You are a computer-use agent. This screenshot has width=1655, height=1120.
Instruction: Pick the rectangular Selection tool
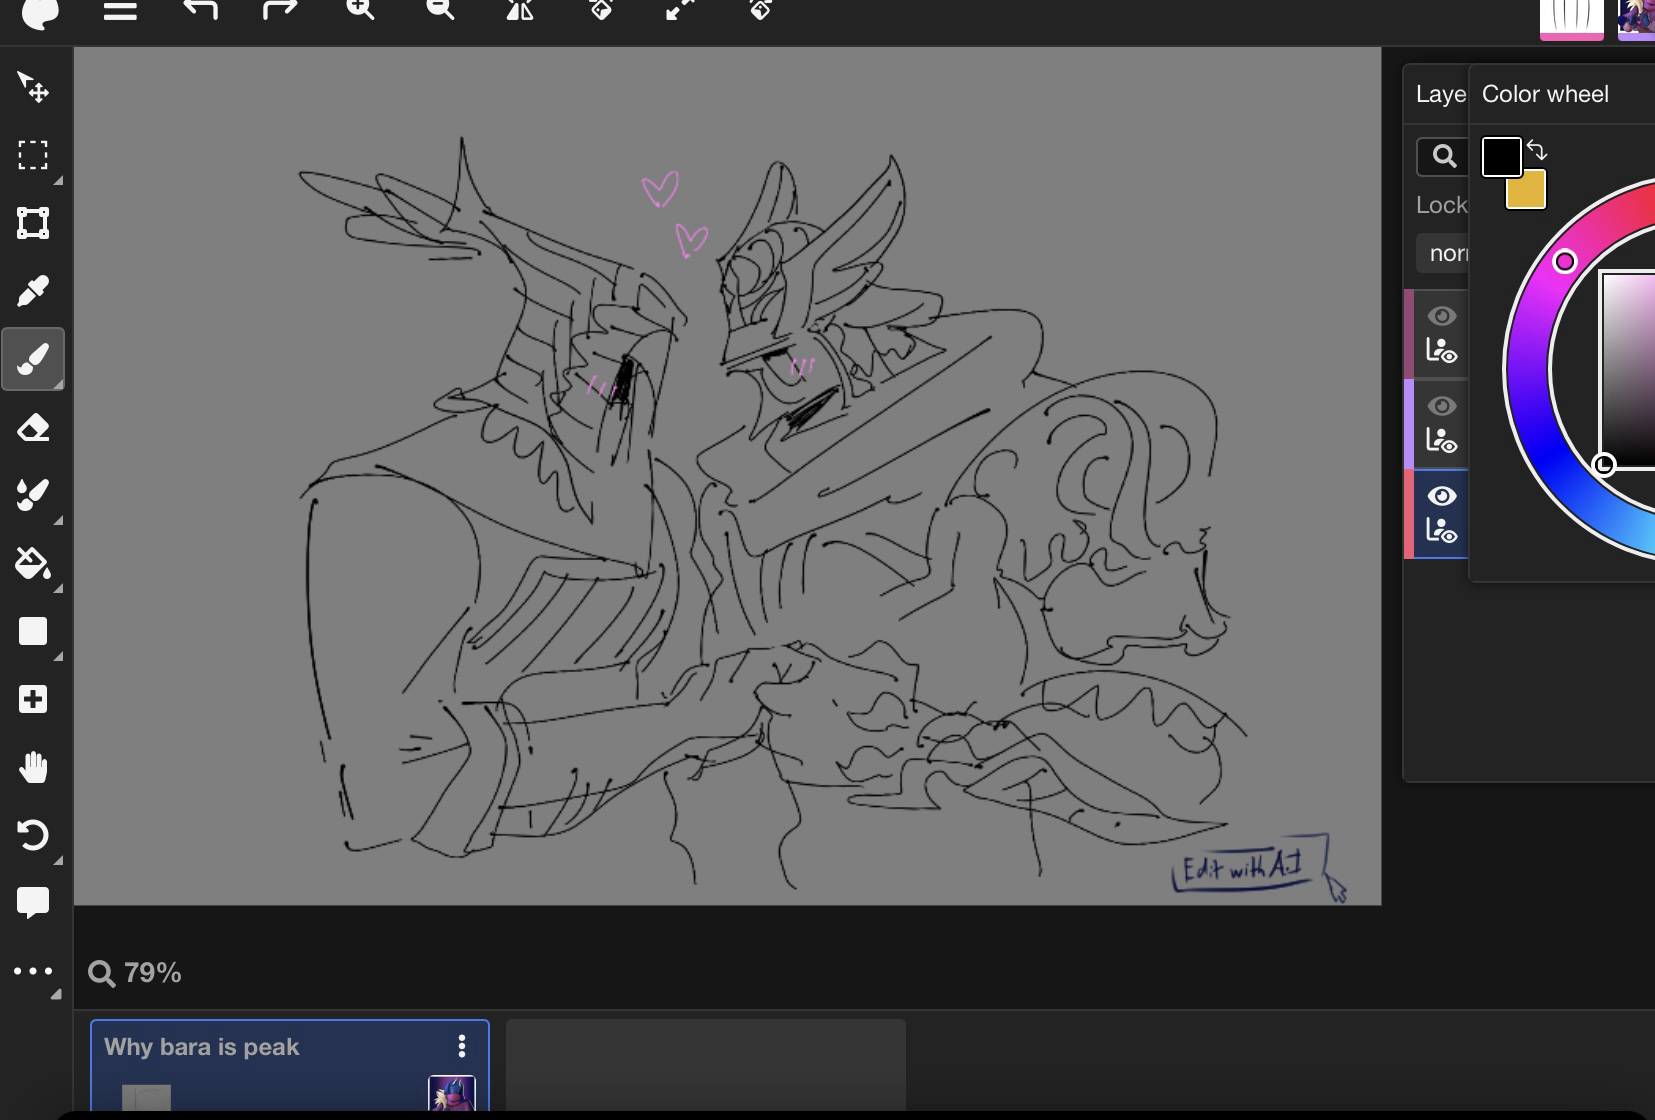point(33,155)
